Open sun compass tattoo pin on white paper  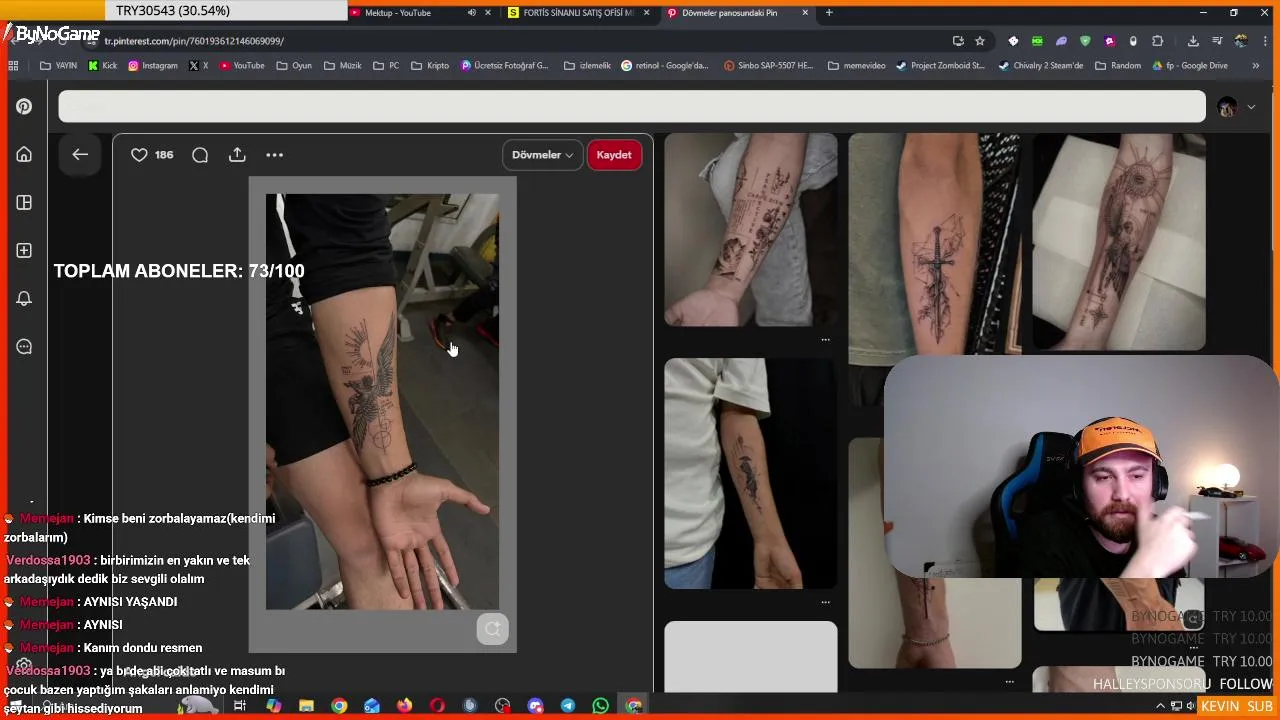(x=1119, y=242)
